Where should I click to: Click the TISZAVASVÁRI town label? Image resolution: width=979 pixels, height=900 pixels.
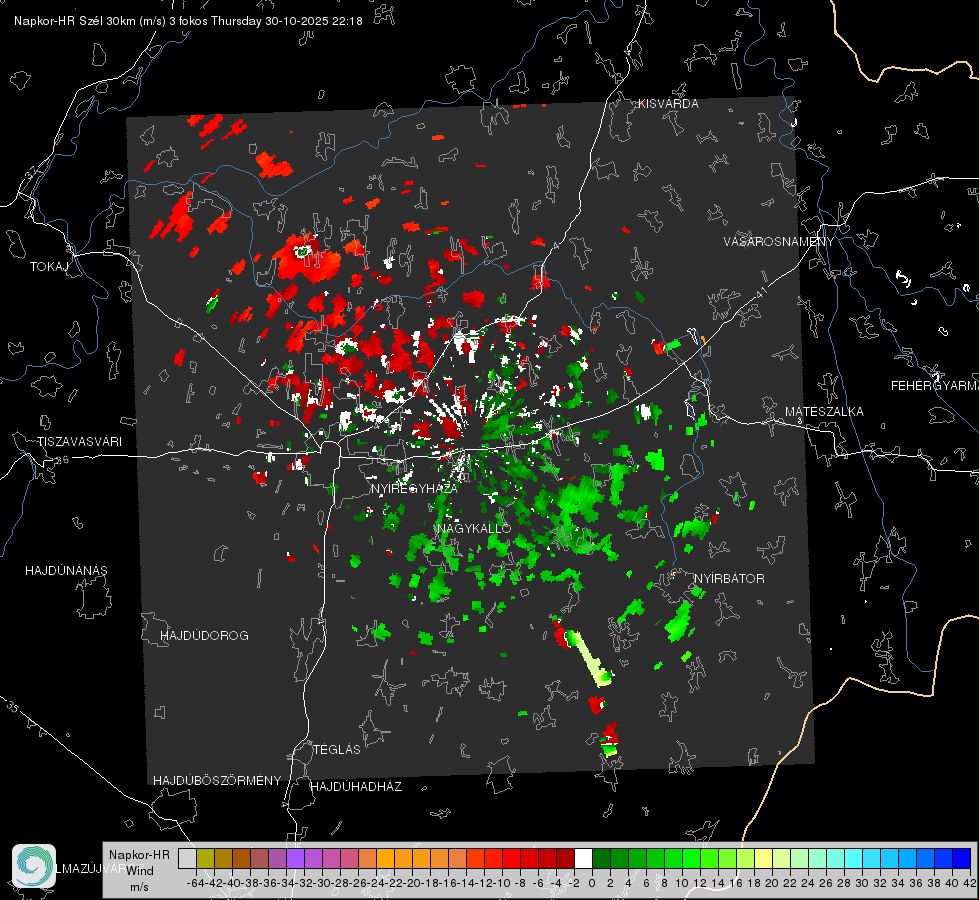tap(80, 442)
